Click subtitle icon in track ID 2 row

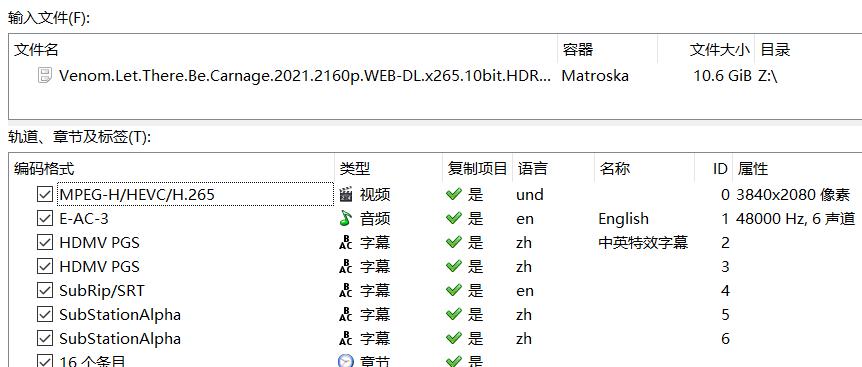click(345, 242)
